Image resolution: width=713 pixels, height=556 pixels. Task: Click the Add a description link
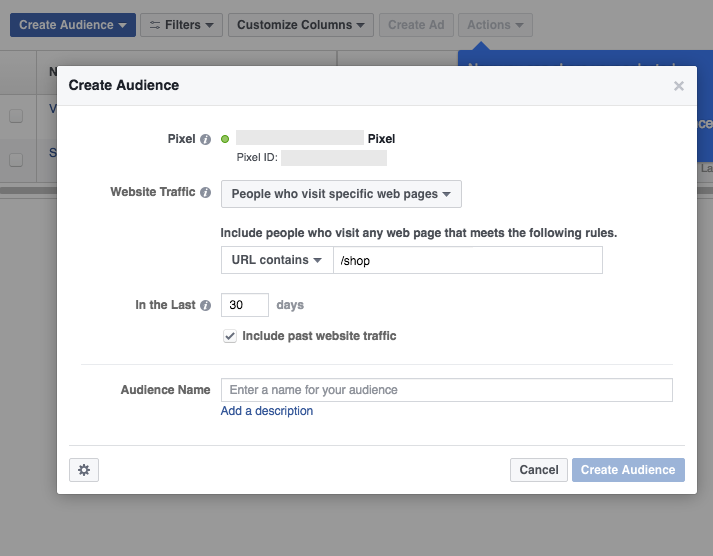pos(267,411)
